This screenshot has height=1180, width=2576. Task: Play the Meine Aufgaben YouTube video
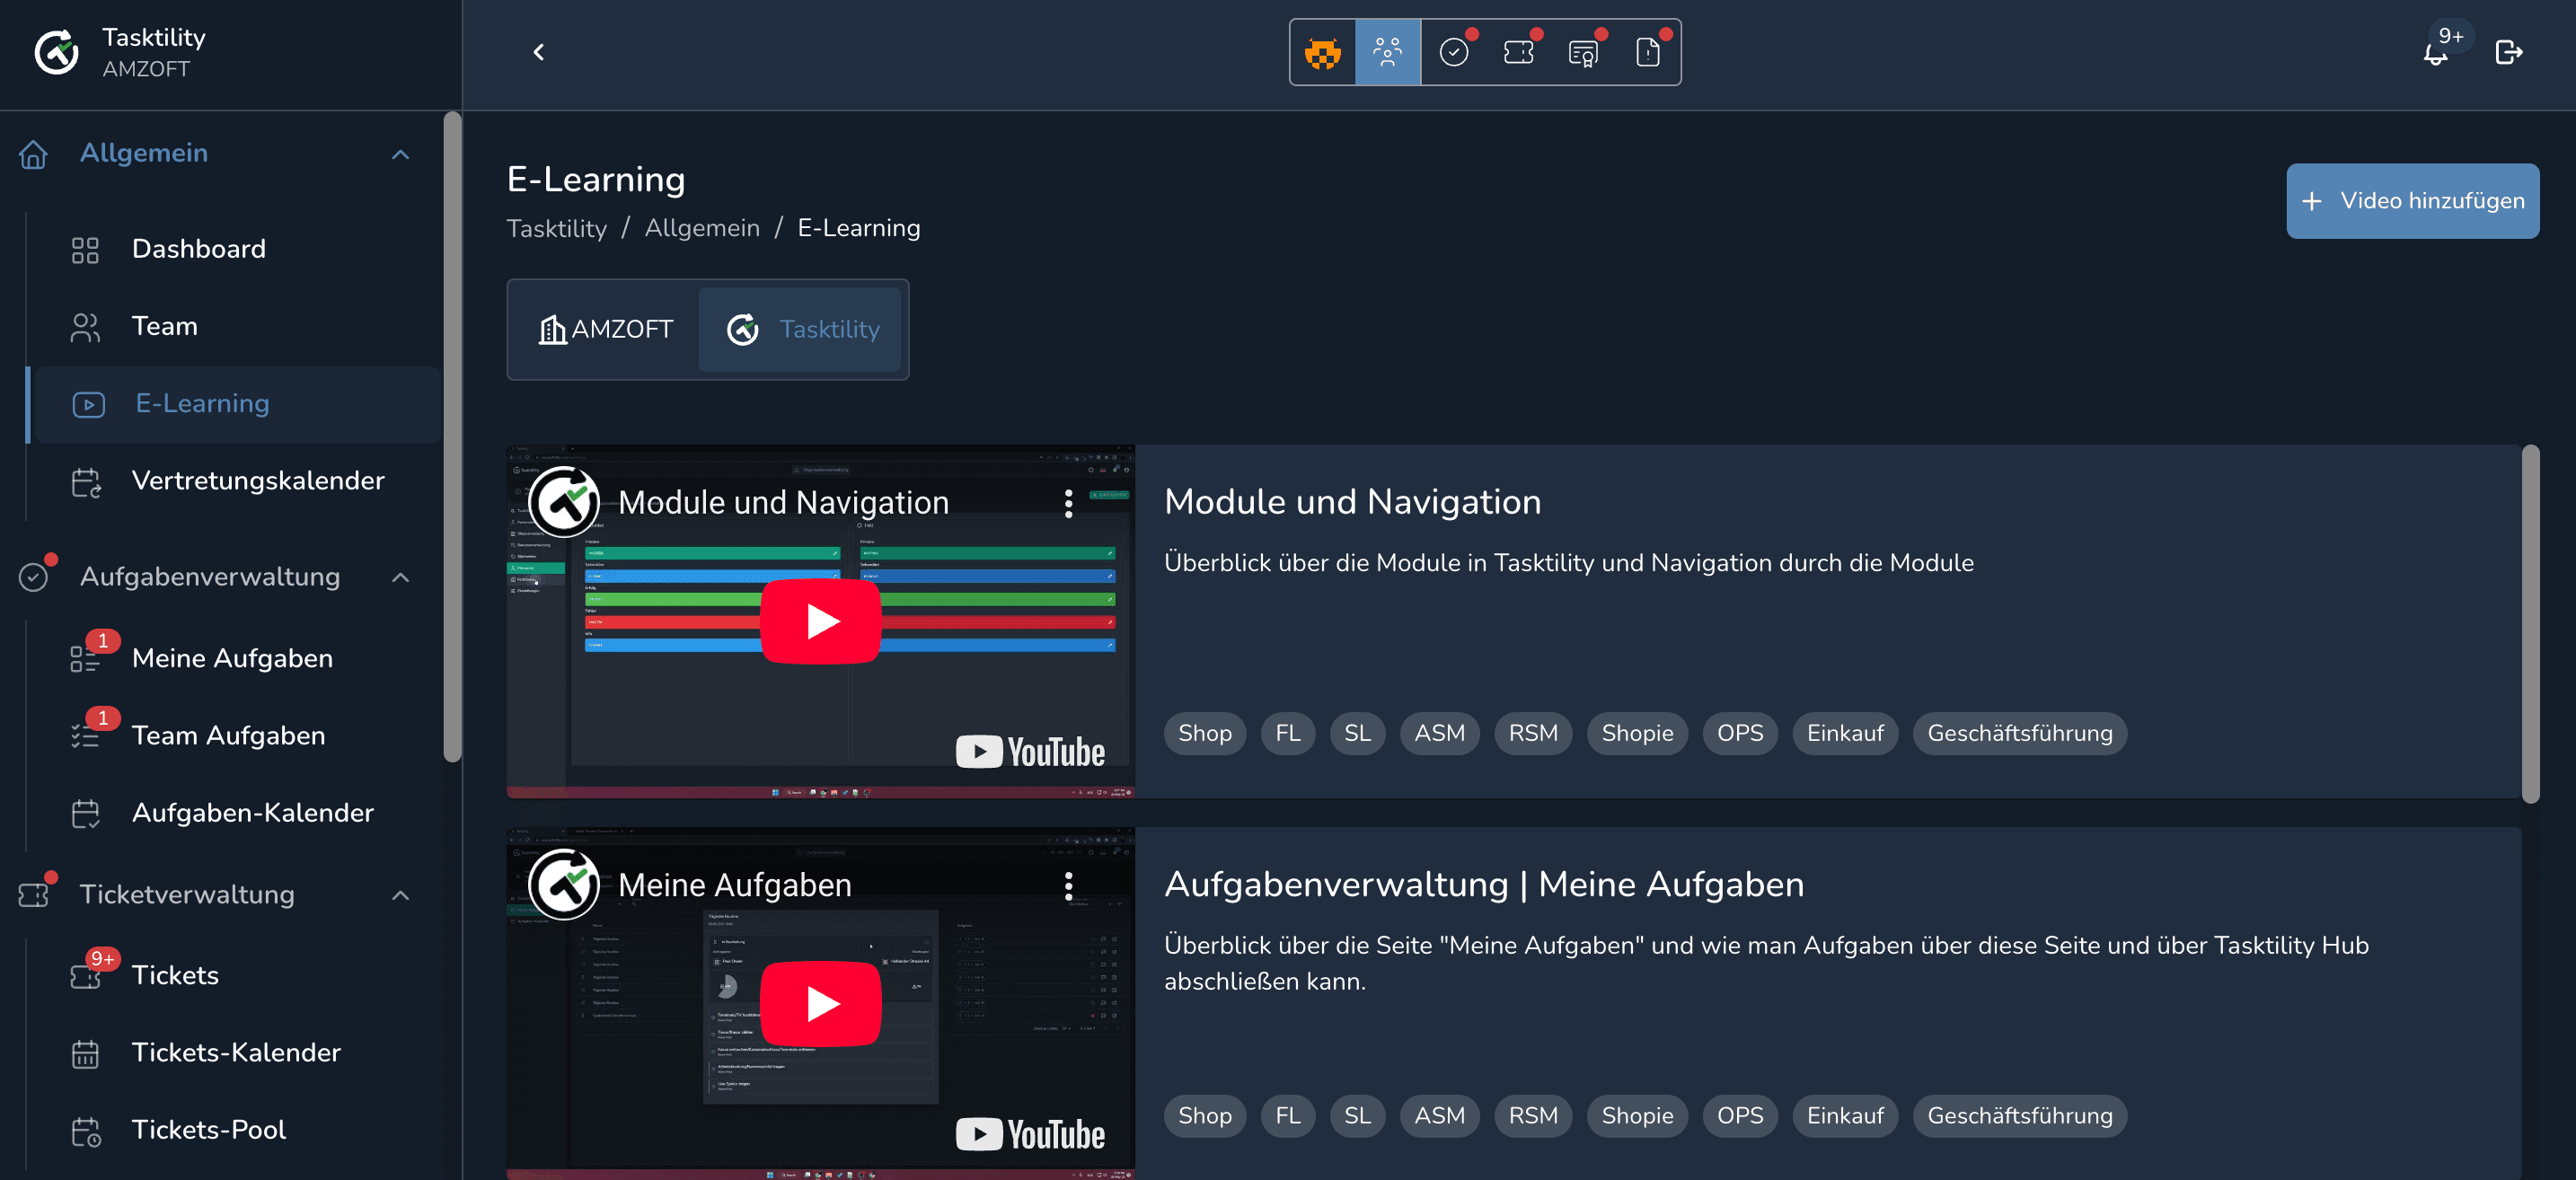(820, 1005)
